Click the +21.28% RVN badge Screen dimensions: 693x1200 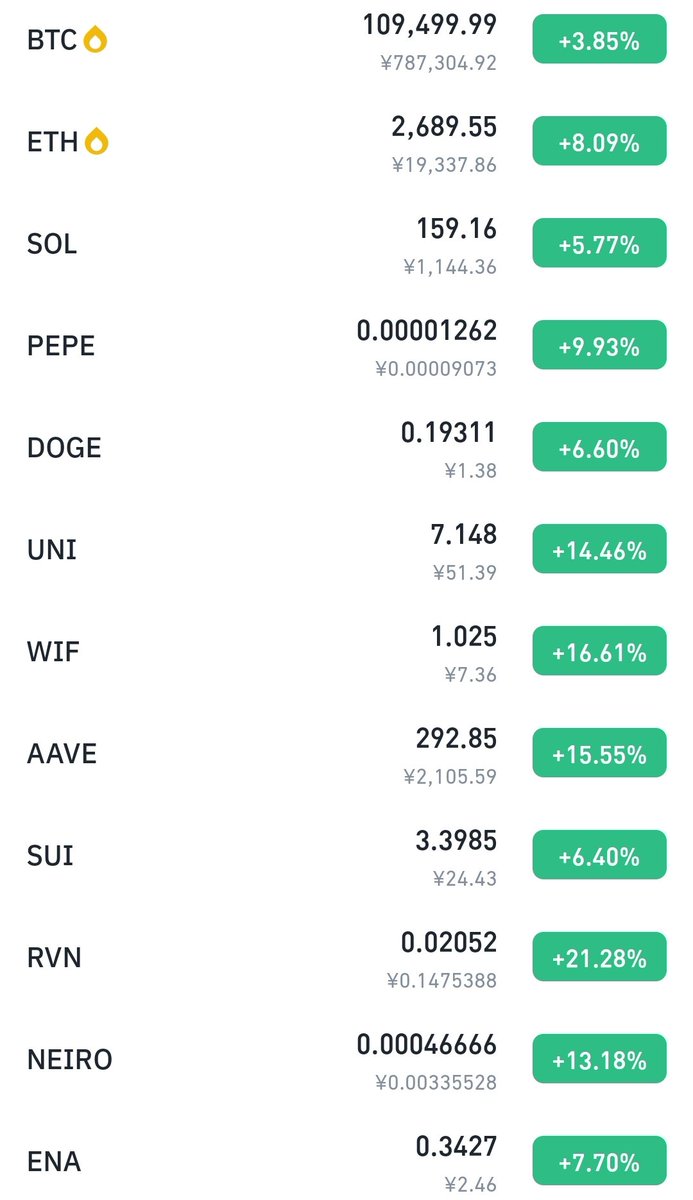click(x=599, y=959)
